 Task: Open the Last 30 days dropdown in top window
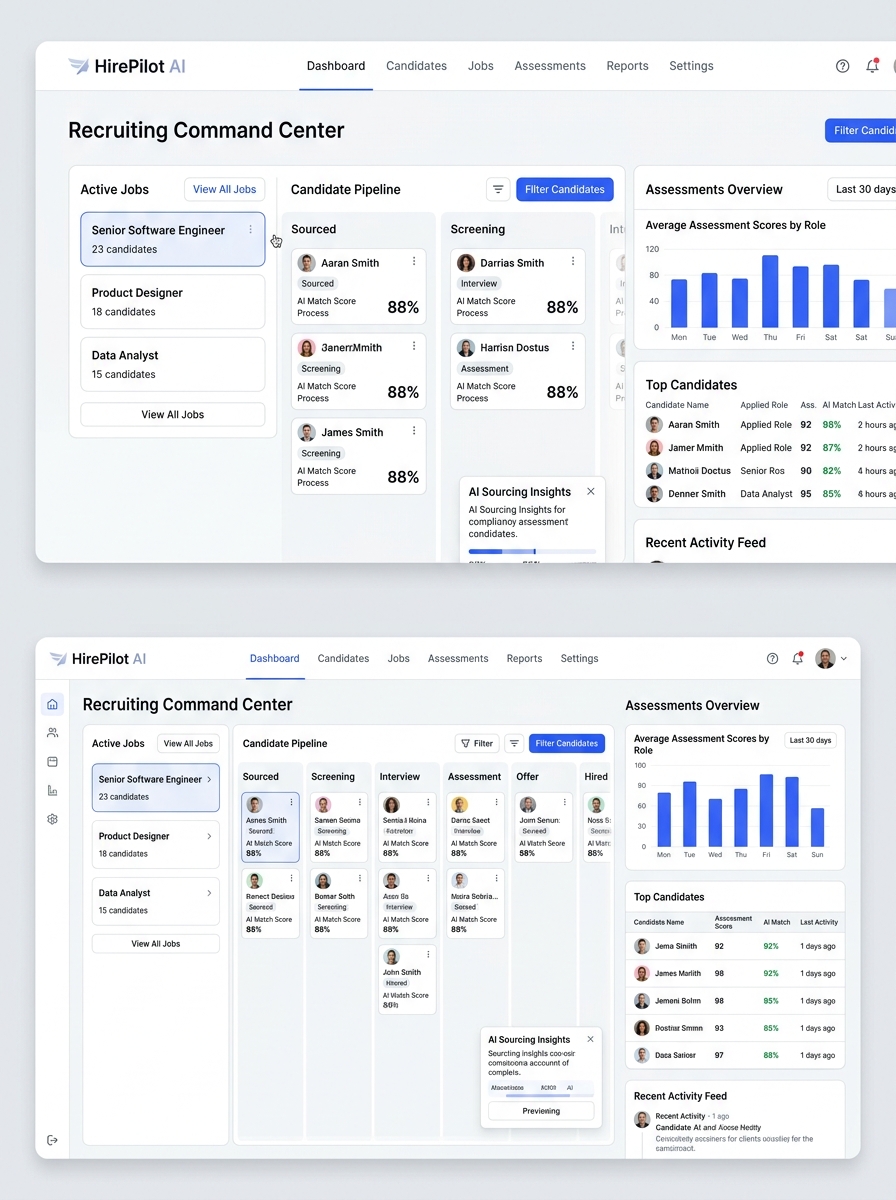click(x=863, y=189)
